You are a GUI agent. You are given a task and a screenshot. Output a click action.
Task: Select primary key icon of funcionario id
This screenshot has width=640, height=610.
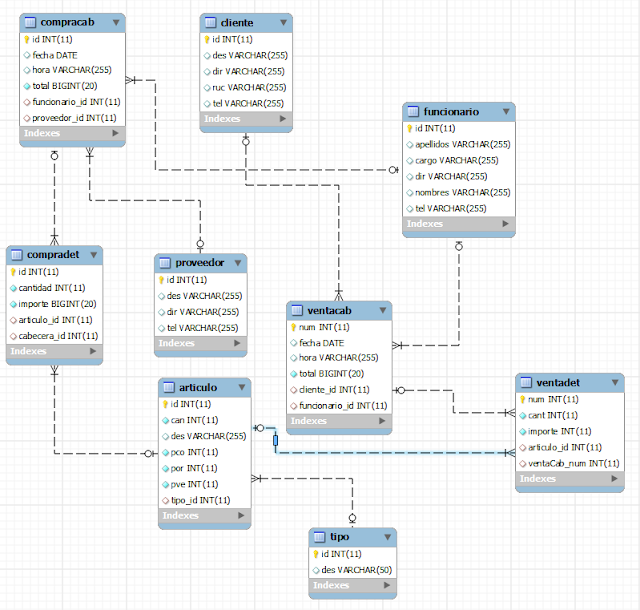[x=410, y=129]
